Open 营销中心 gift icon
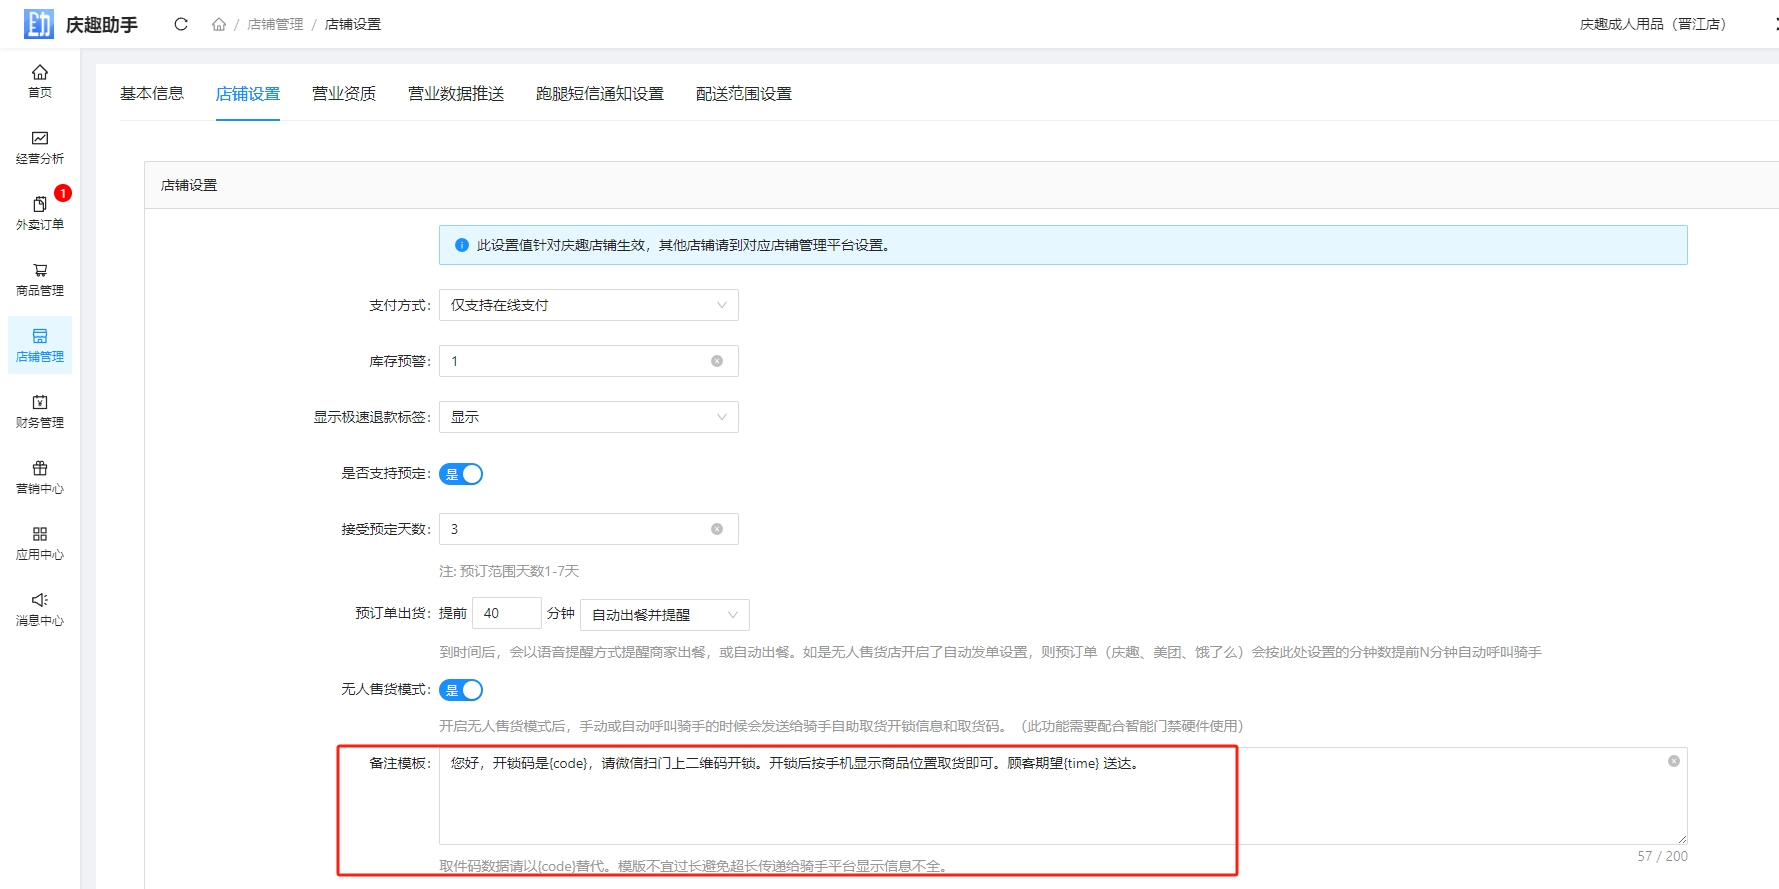Screen dimensions: 1779x889 pos(40,476)
